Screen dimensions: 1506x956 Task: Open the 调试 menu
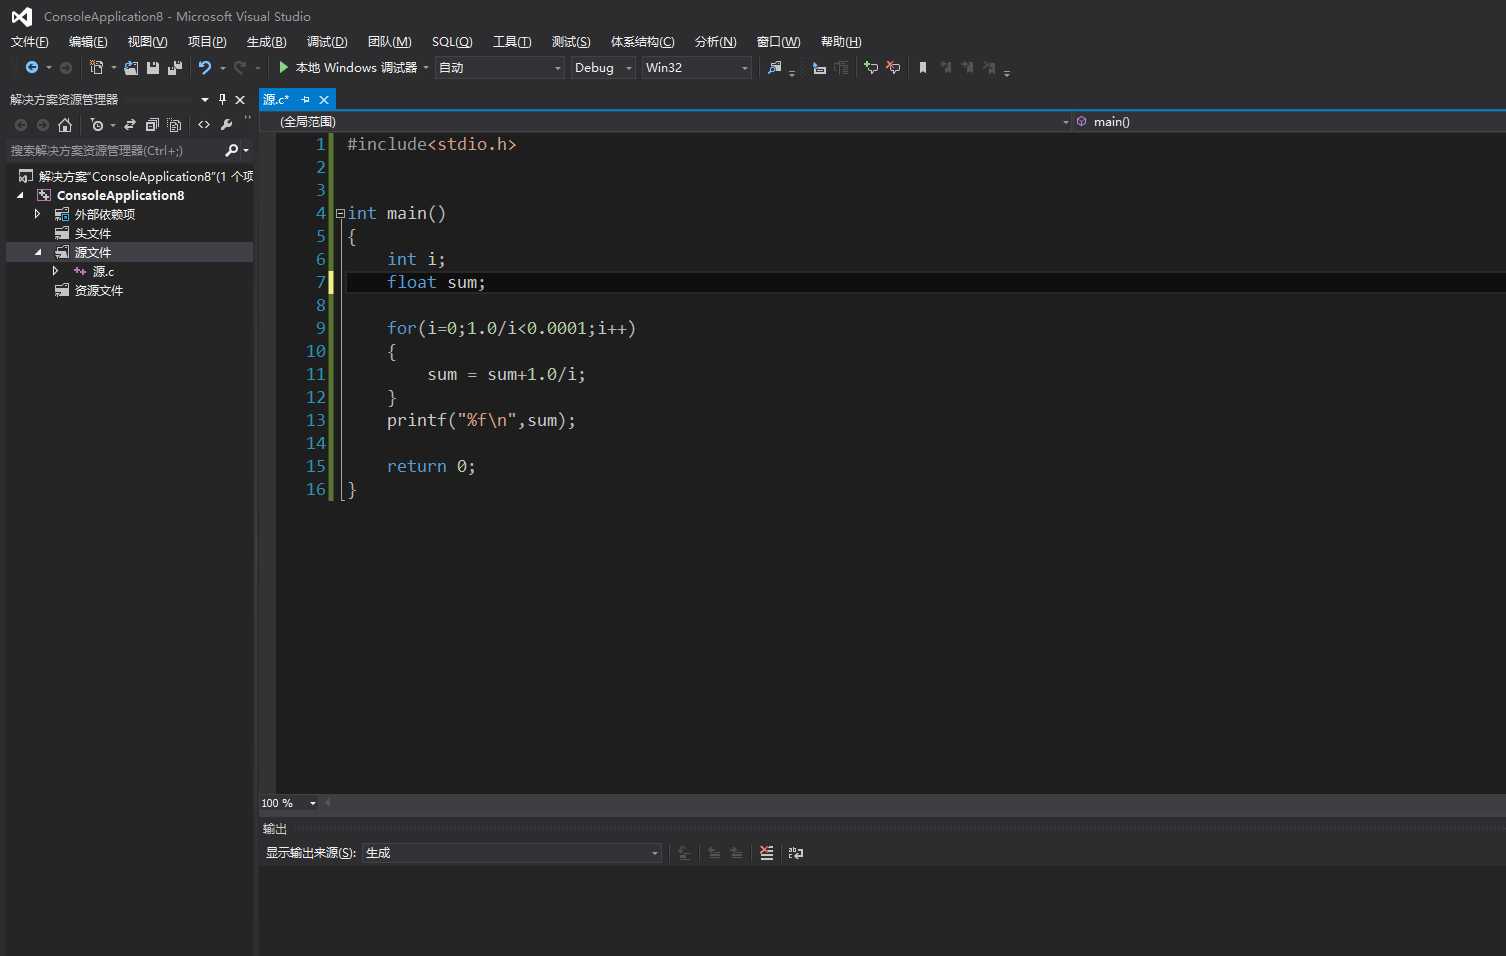click(327, 42)
